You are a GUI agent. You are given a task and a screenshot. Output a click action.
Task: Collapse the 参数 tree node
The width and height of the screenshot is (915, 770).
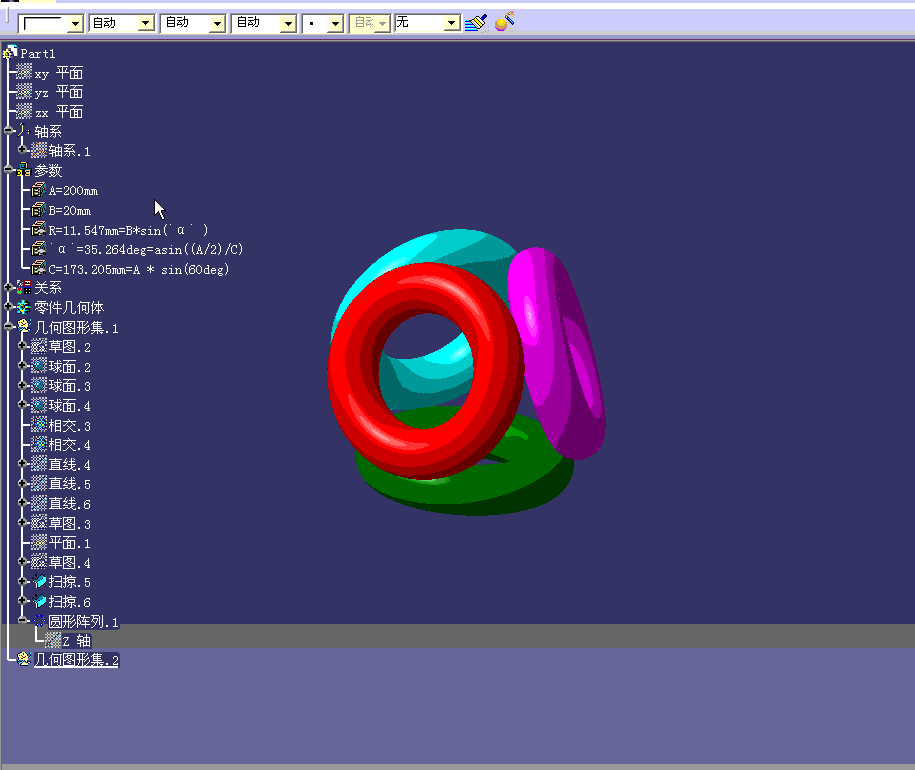tap(8, 170)
